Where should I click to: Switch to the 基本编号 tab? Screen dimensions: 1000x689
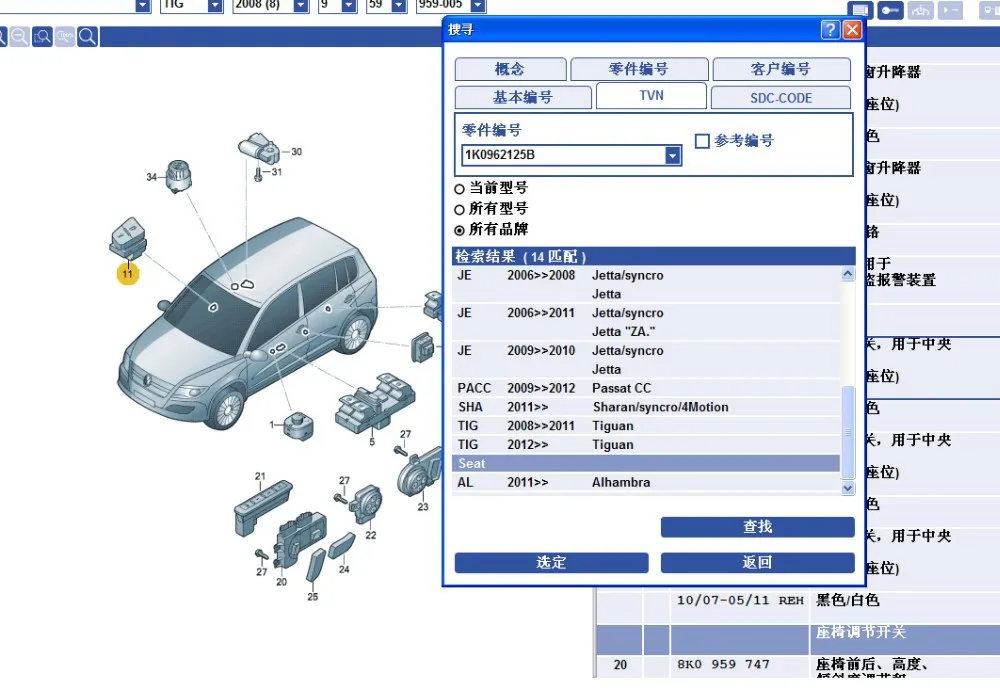point(523,98)
